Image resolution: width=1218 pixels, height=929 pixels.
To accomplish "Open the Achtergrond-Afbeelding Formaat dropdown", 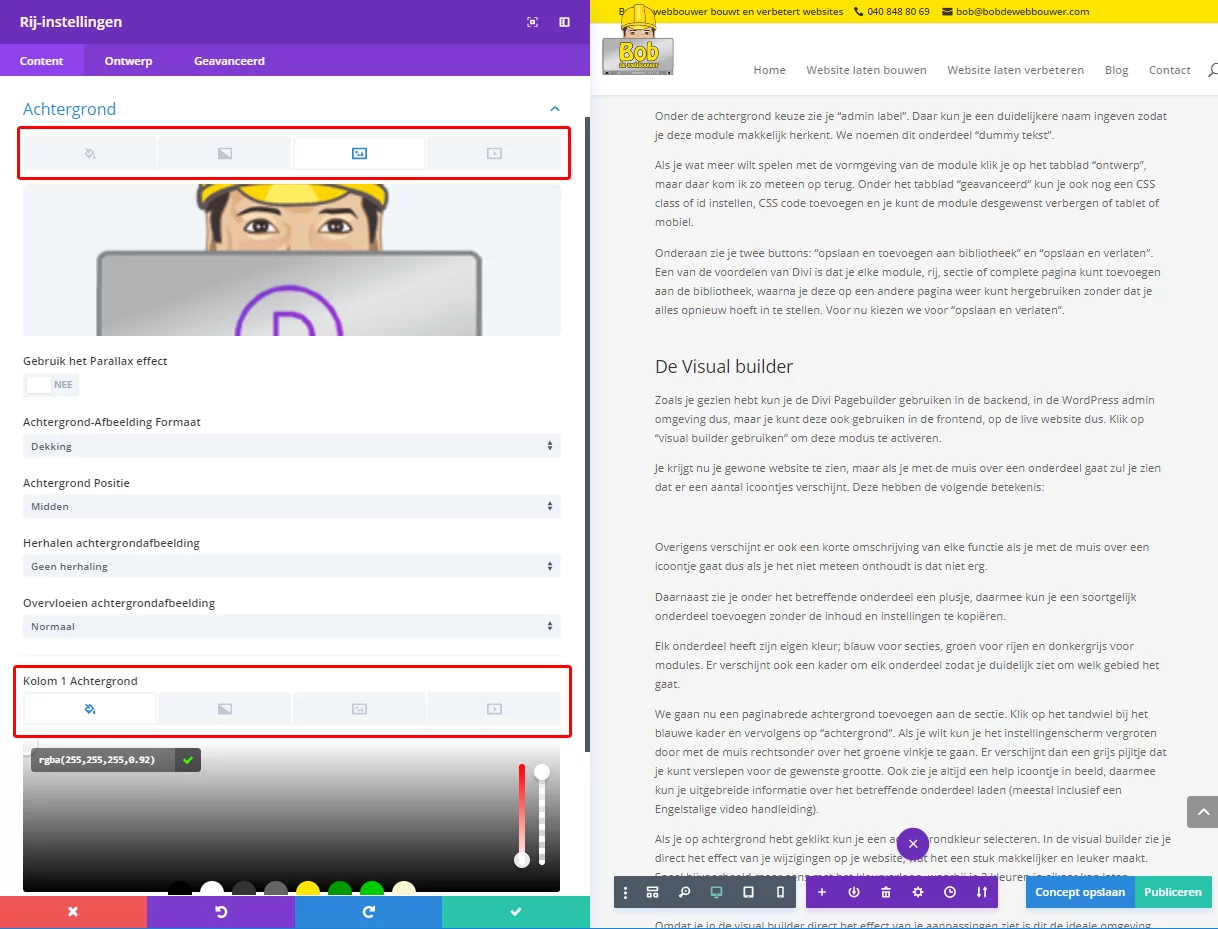I will click(291, 446).
